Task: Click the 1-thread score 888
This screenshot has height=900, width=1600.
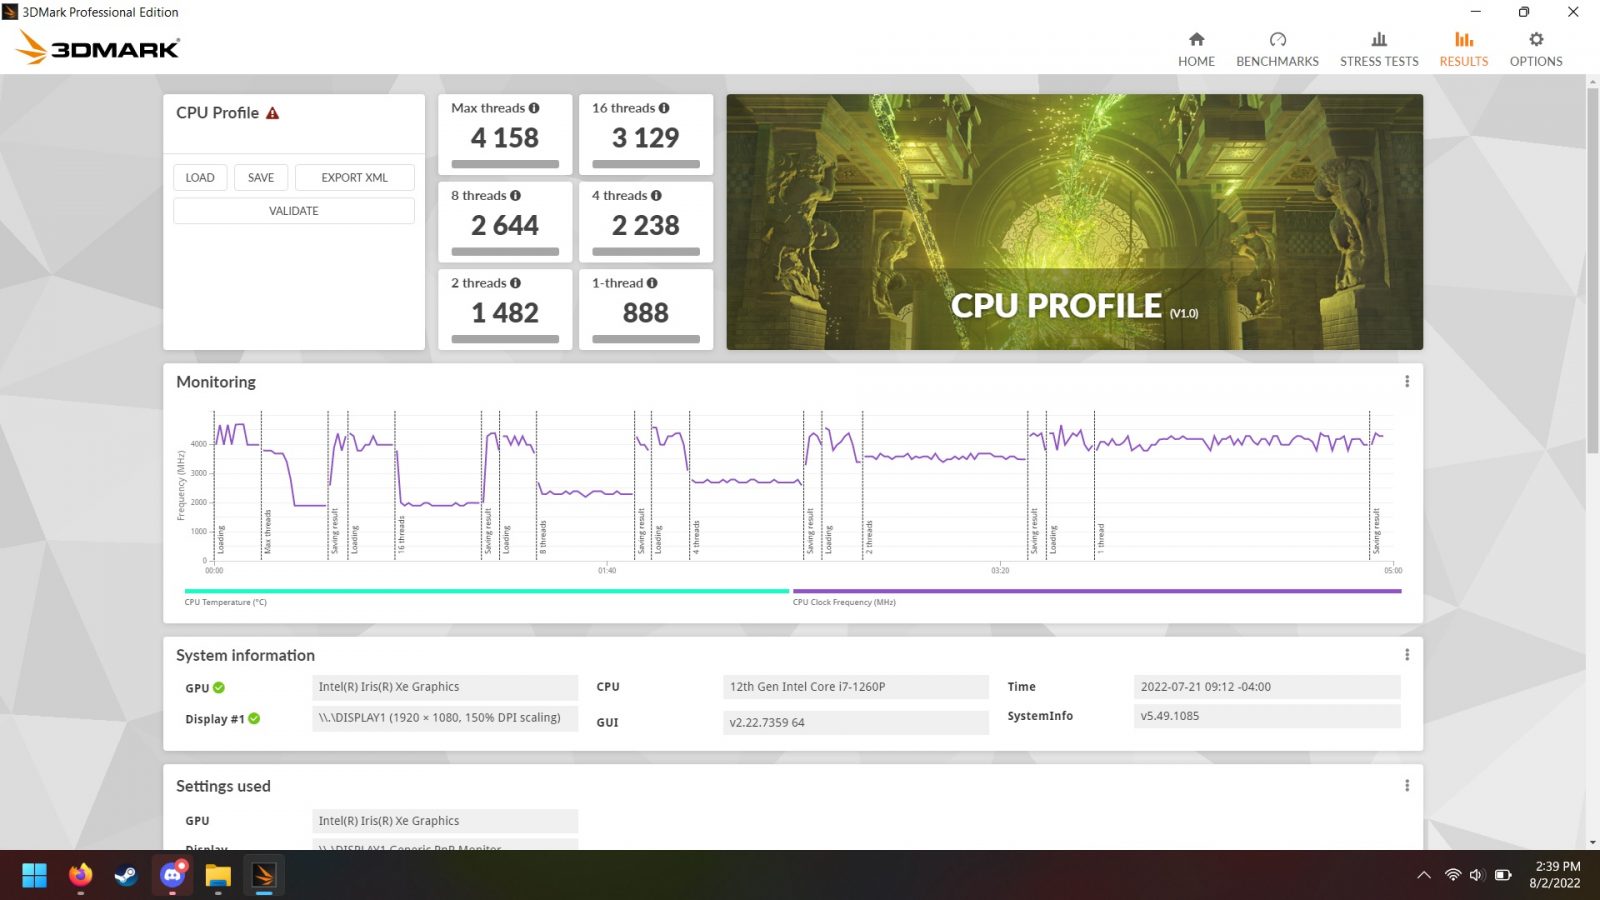Action: pyautogui.click(x=646, y=313)
